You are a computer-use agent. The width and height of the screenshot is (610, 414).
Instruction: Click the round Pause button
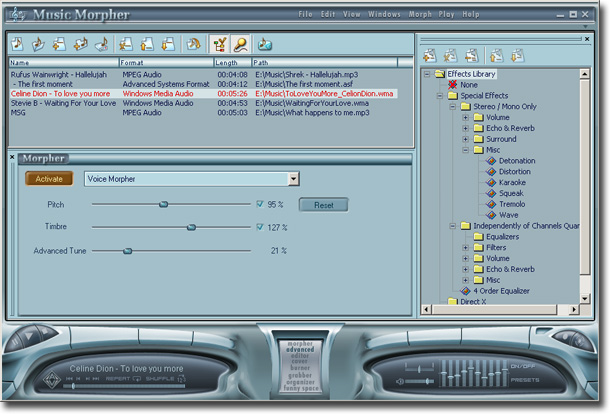[14, 342]
